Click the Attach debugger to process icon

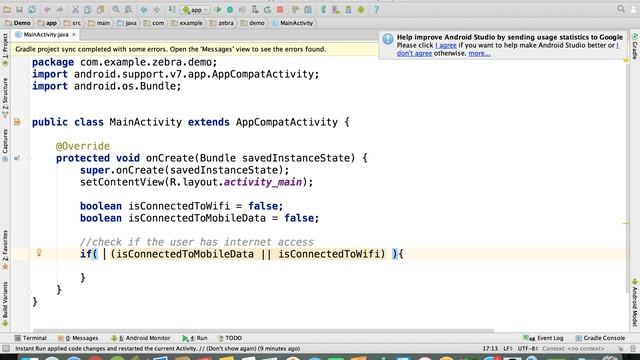click(255, 9)
